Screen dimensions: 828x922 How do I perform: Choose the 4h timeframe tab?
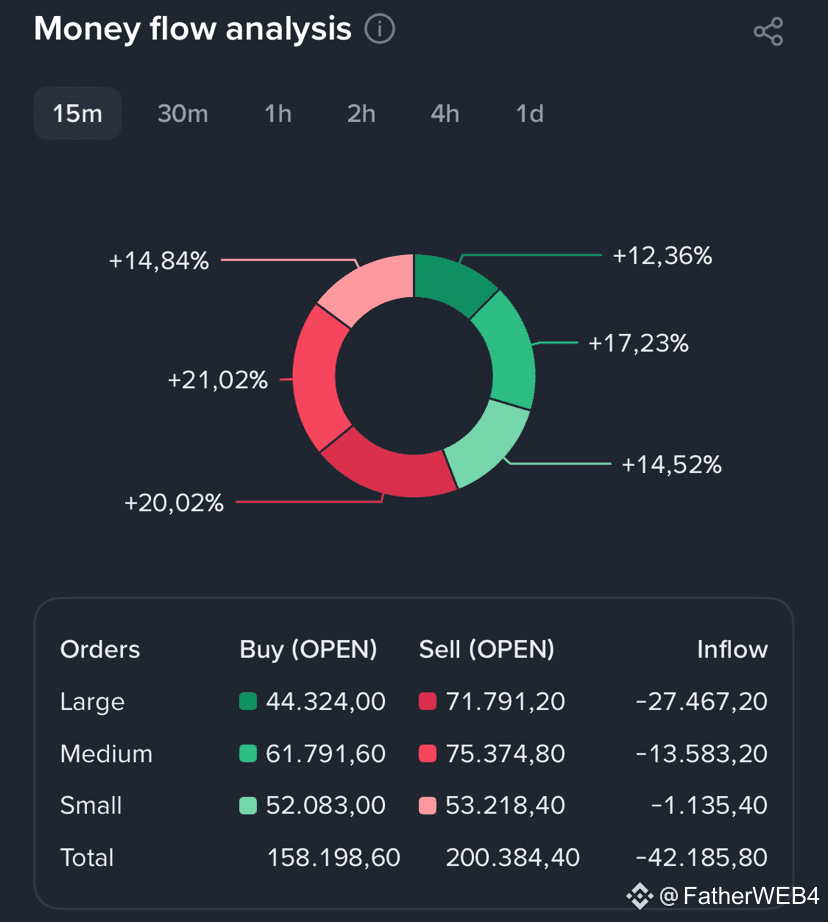(x=445, y=113)
